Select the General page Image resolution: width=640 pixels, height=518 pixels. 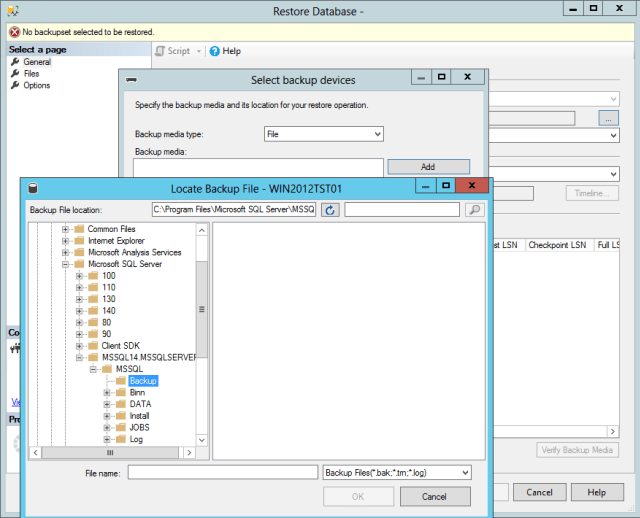(37, 62)
